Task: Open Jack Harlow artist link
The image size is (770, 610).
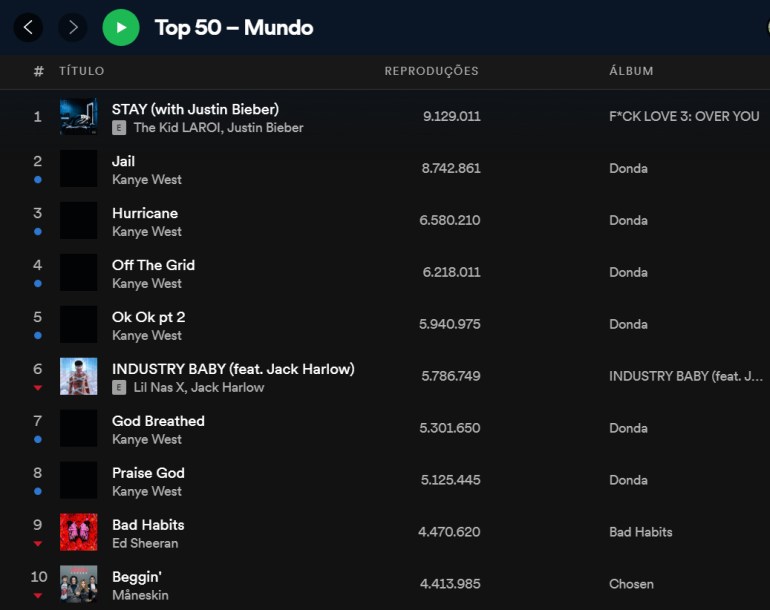Action: coord(228,388)
